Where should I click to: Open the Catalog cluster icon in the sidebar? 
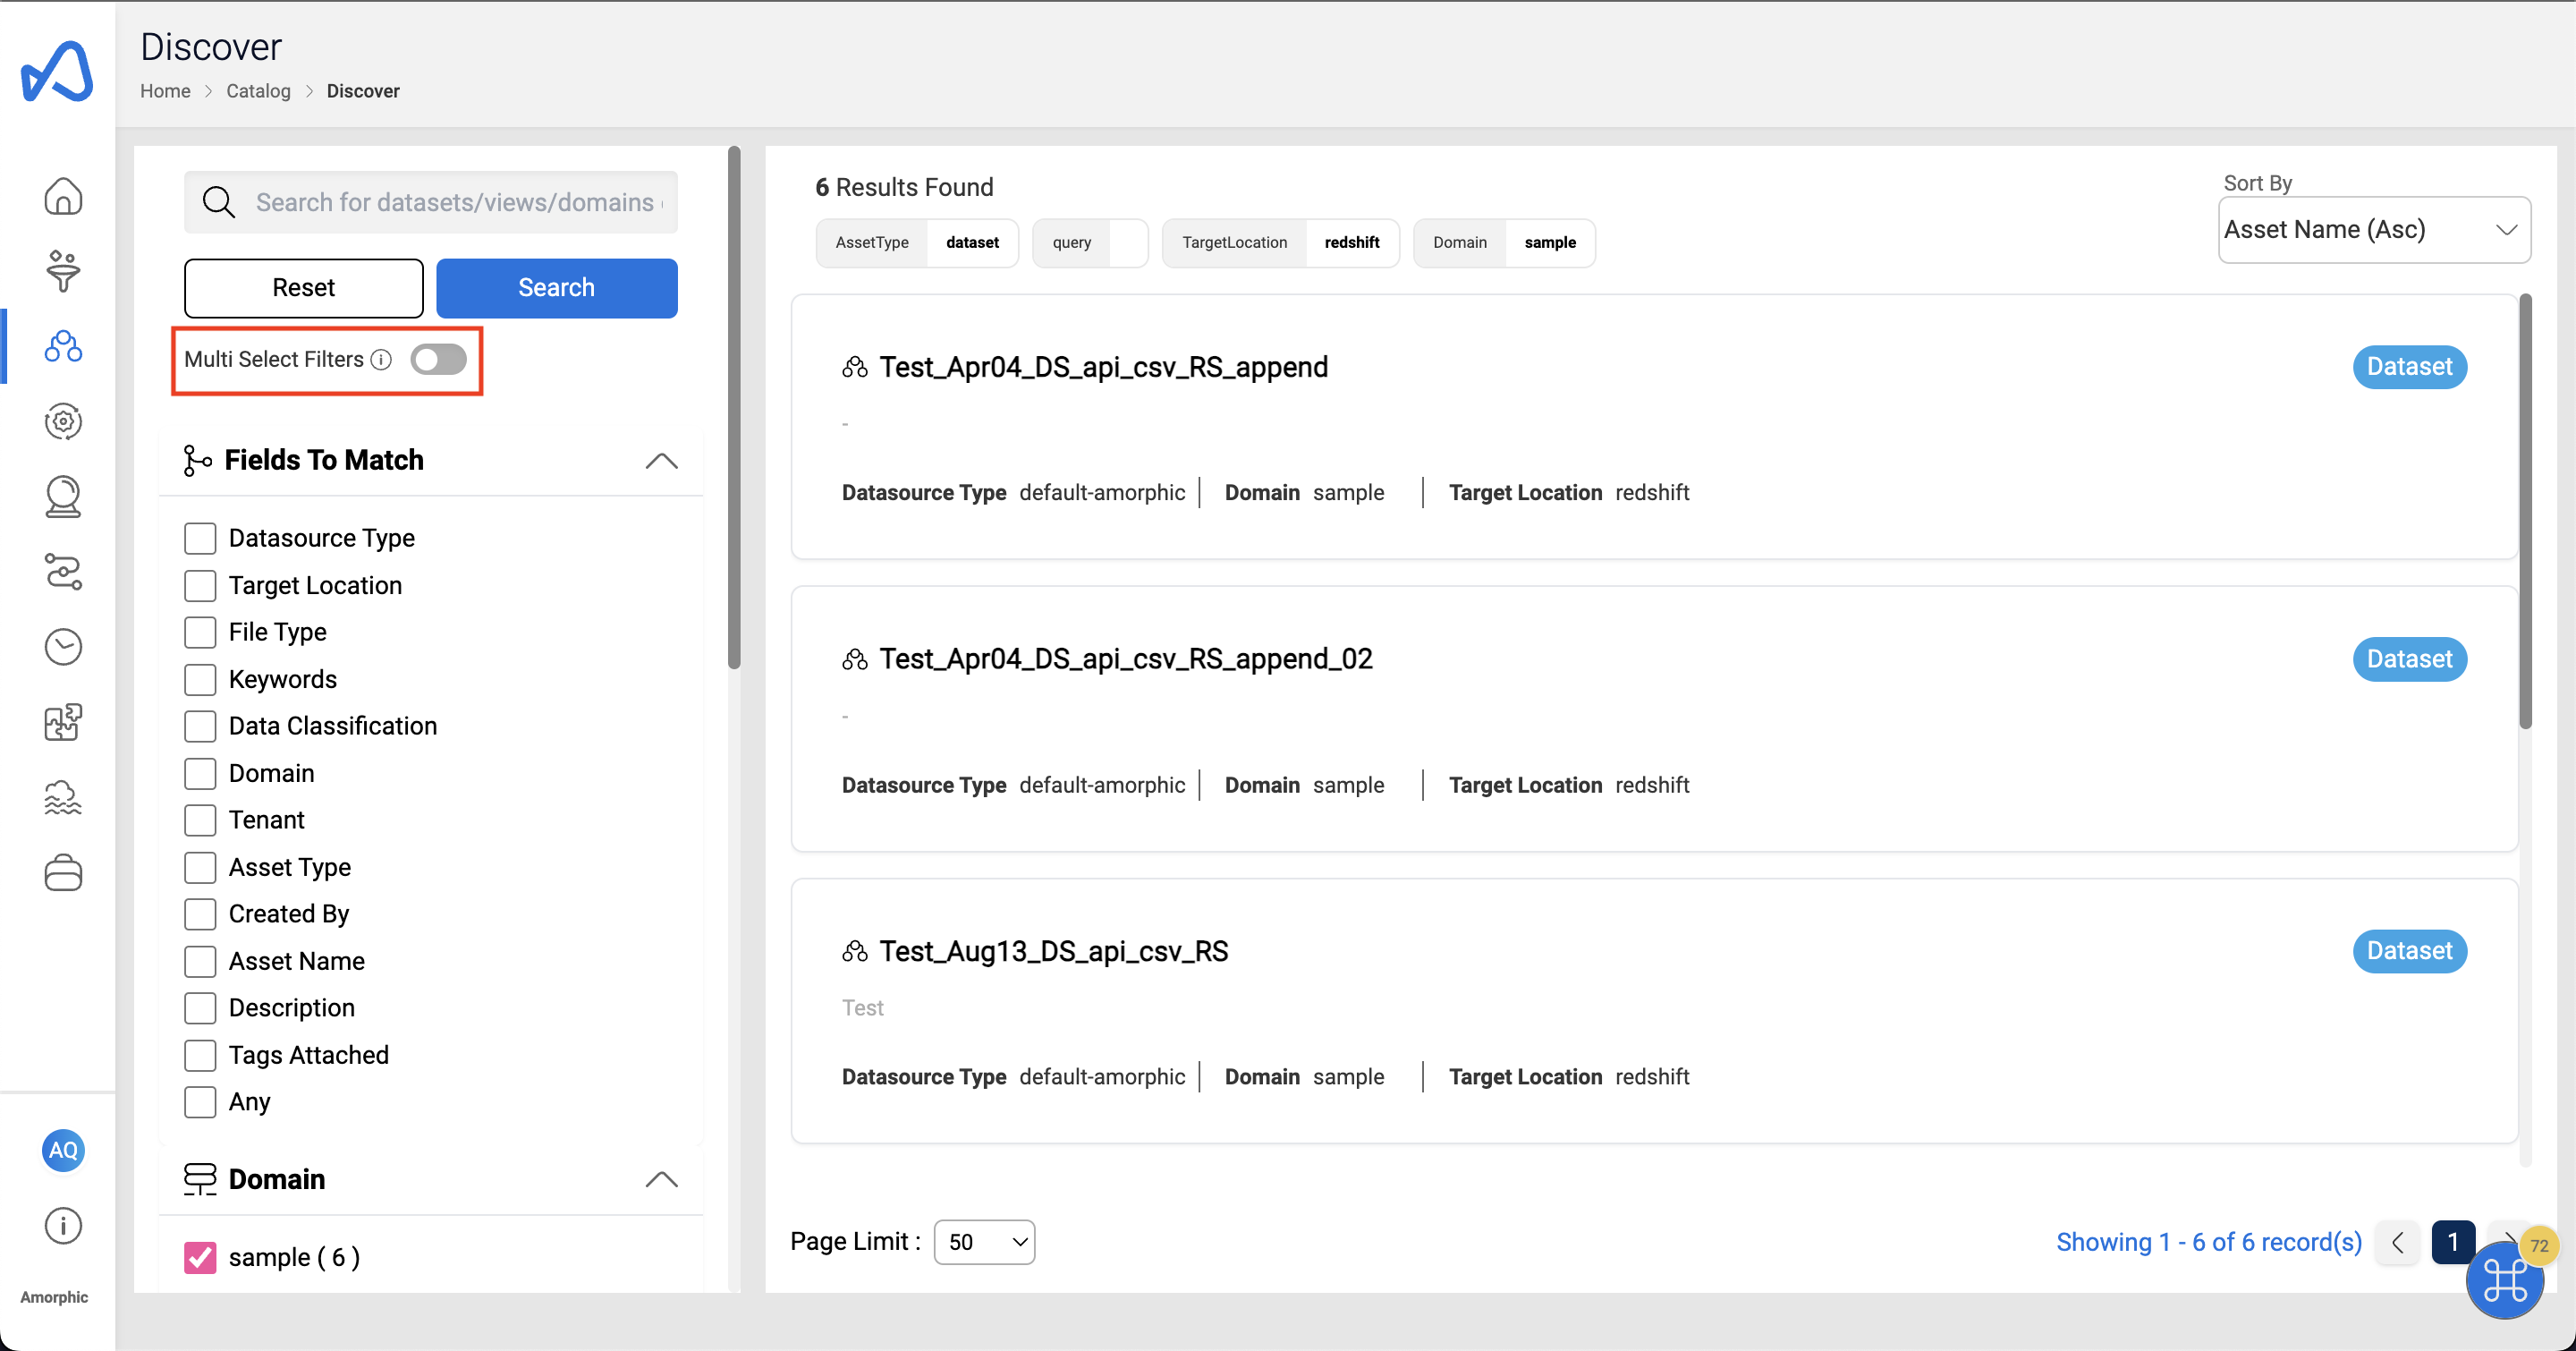click(63, 346)
